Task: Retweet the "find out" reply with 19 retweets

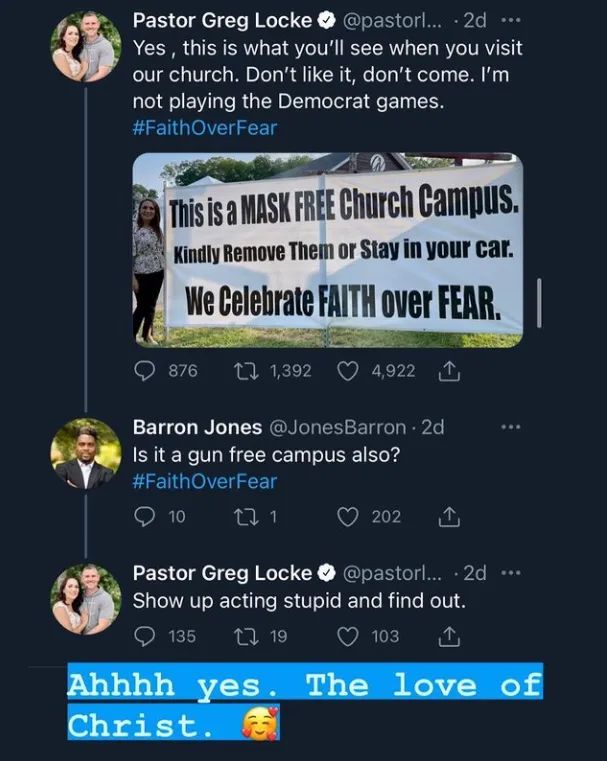Action: (244, 635)
